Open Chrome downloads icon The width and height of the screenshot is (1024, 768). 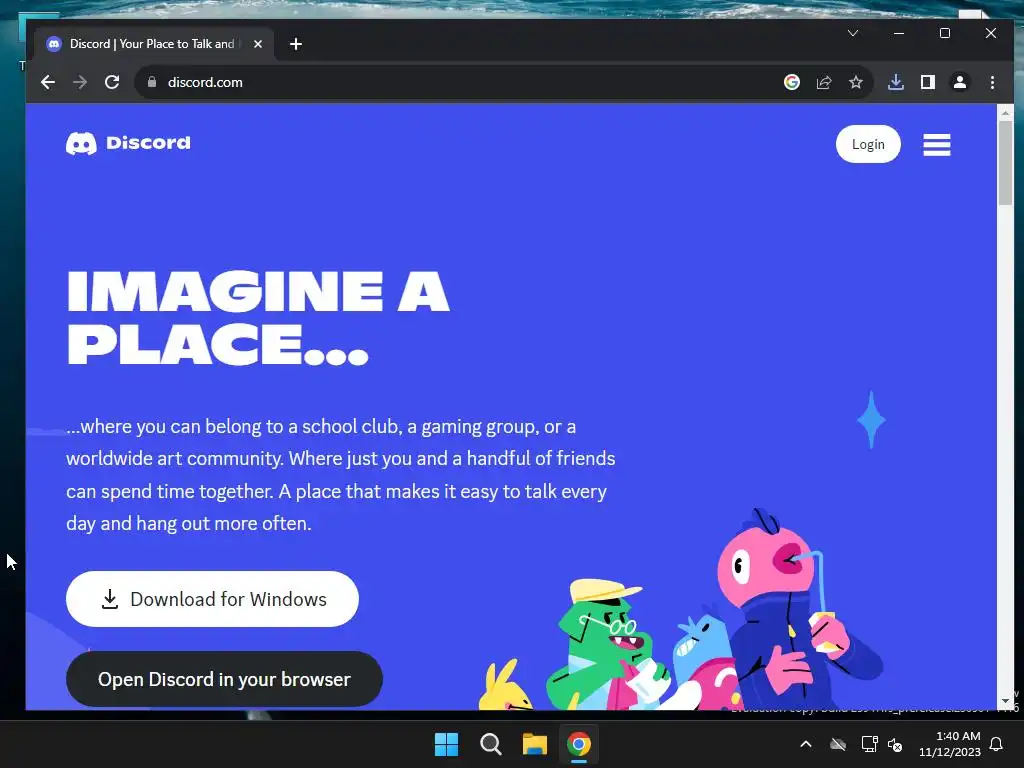click(x=896, y=82)
